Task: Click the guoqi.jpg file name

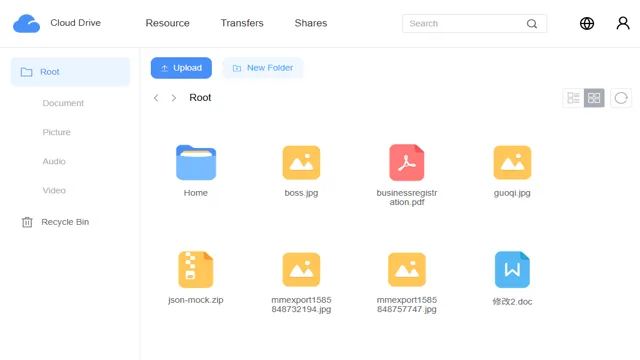Action: tap(512, 193)
